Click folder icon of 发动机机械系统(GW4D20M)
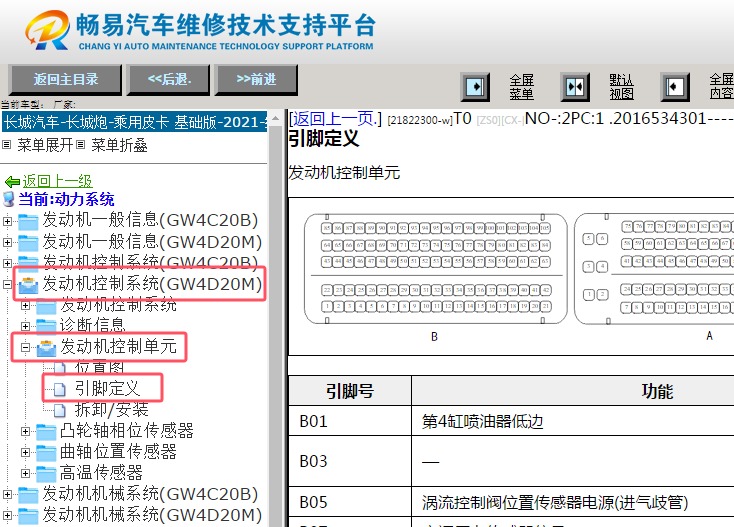This screenshot has height=527, width=734. [28, 516]
